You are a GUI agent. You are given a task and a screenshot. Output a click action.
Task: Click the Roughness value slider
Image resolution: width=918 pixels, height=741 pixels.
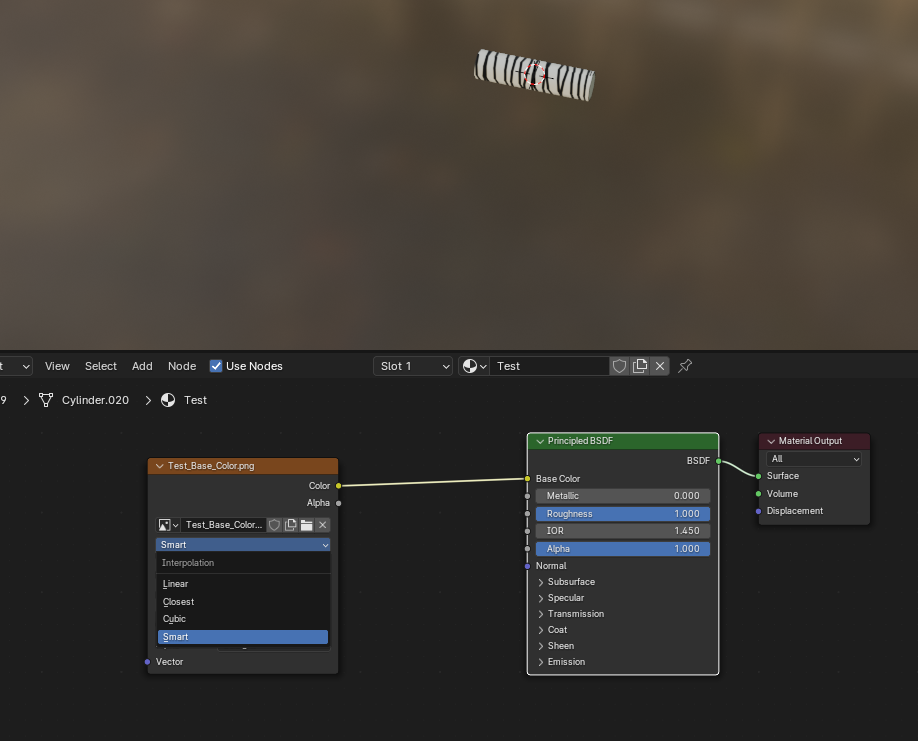(x=622, y=514)
